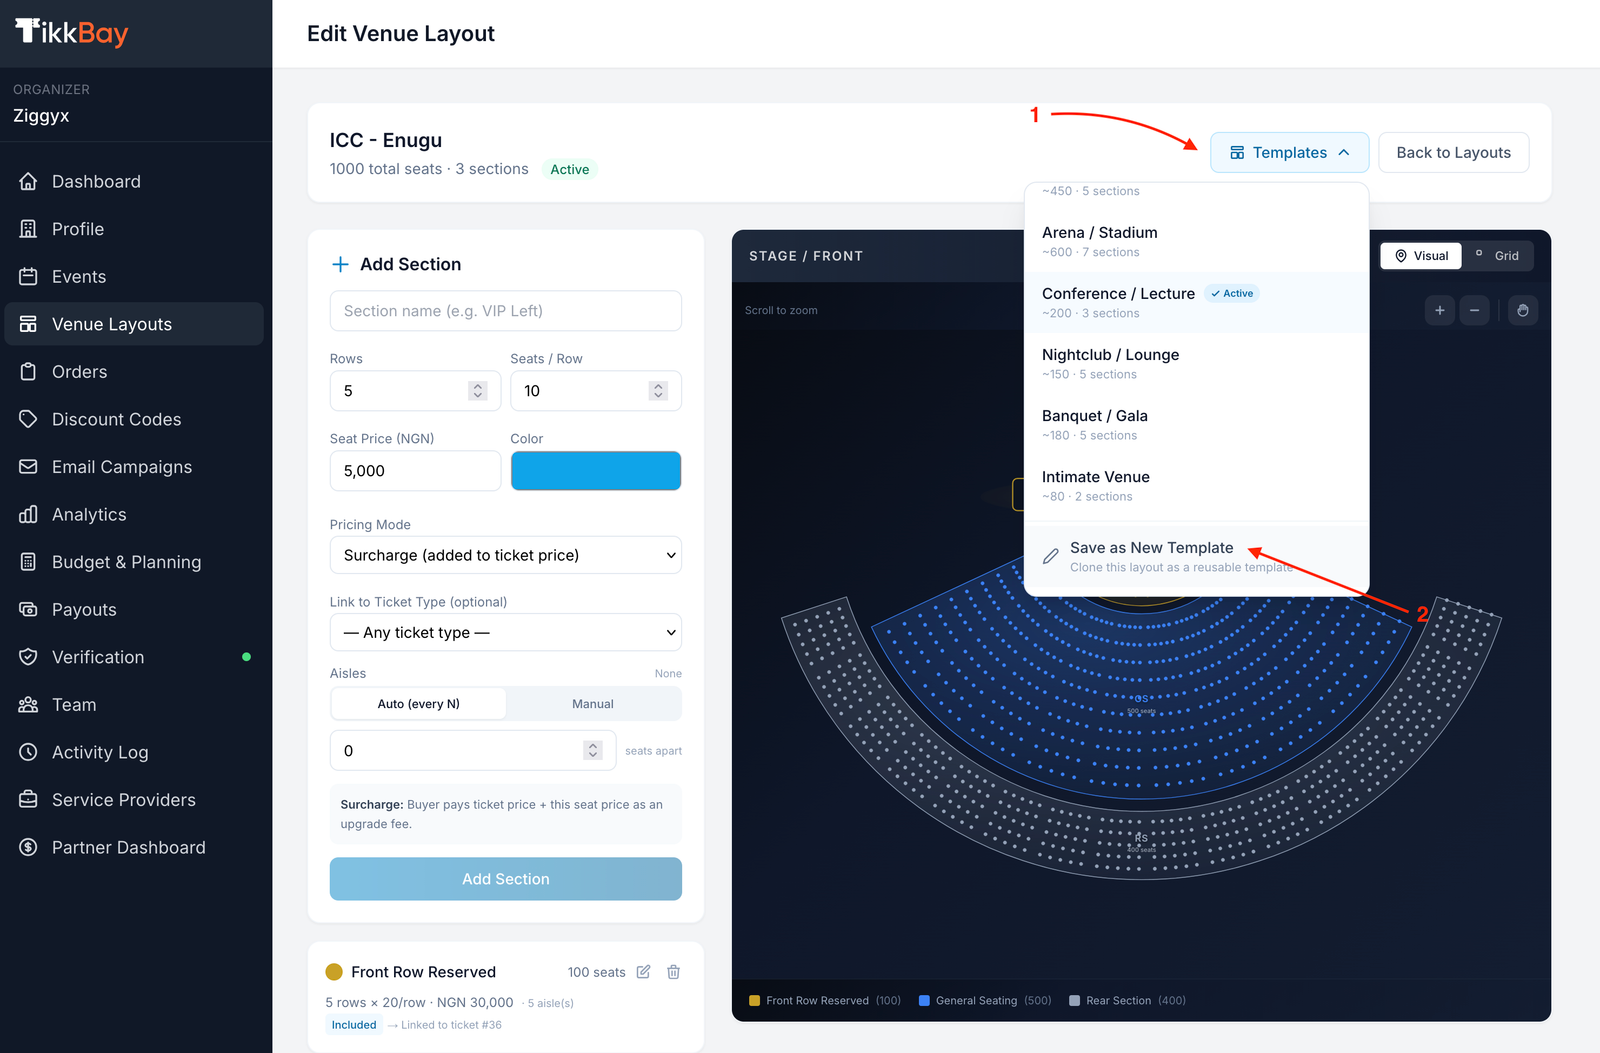Click the zoom in plus icon on canvas

[1440, 311]
